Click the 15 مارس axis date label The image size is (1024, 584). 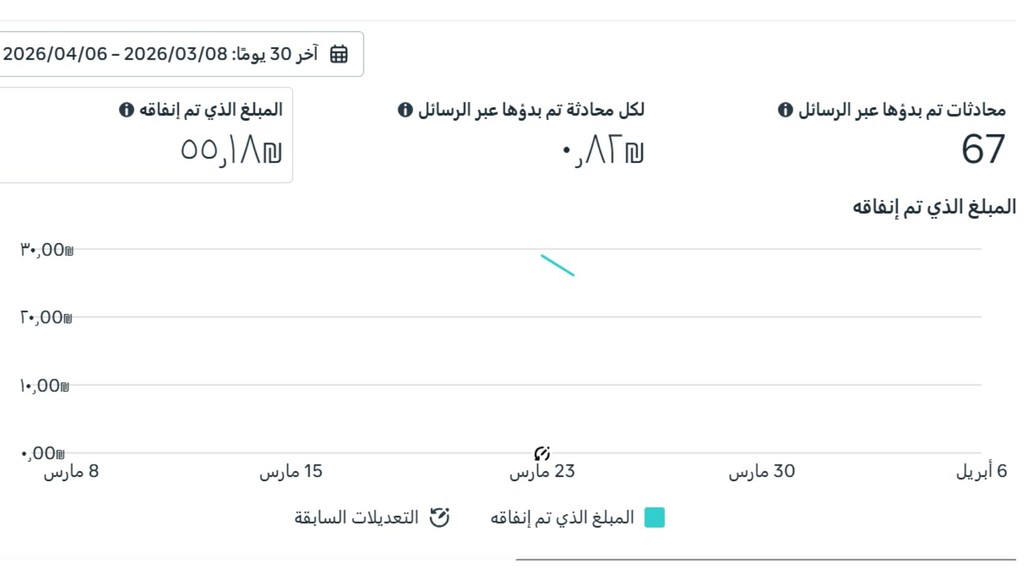291,472
